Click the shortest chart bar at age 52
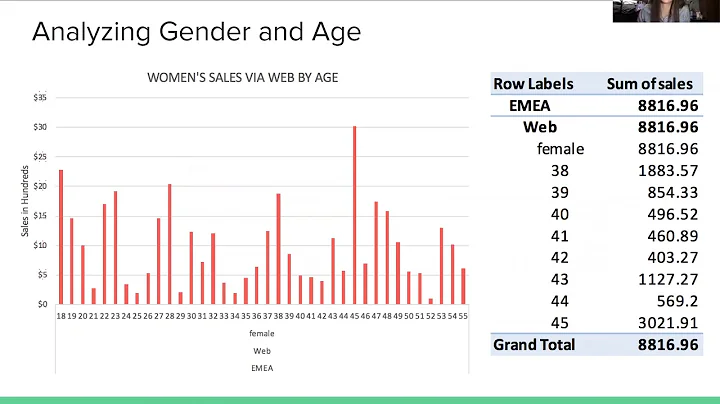 click(431, 301)
